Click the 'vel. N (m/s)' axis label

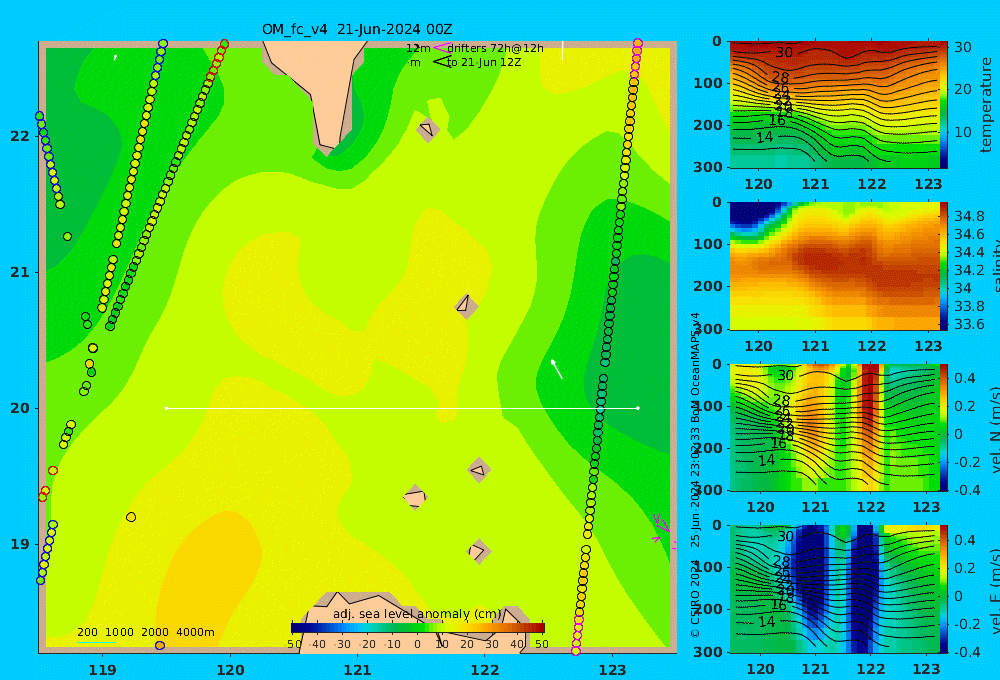[994, 429]
